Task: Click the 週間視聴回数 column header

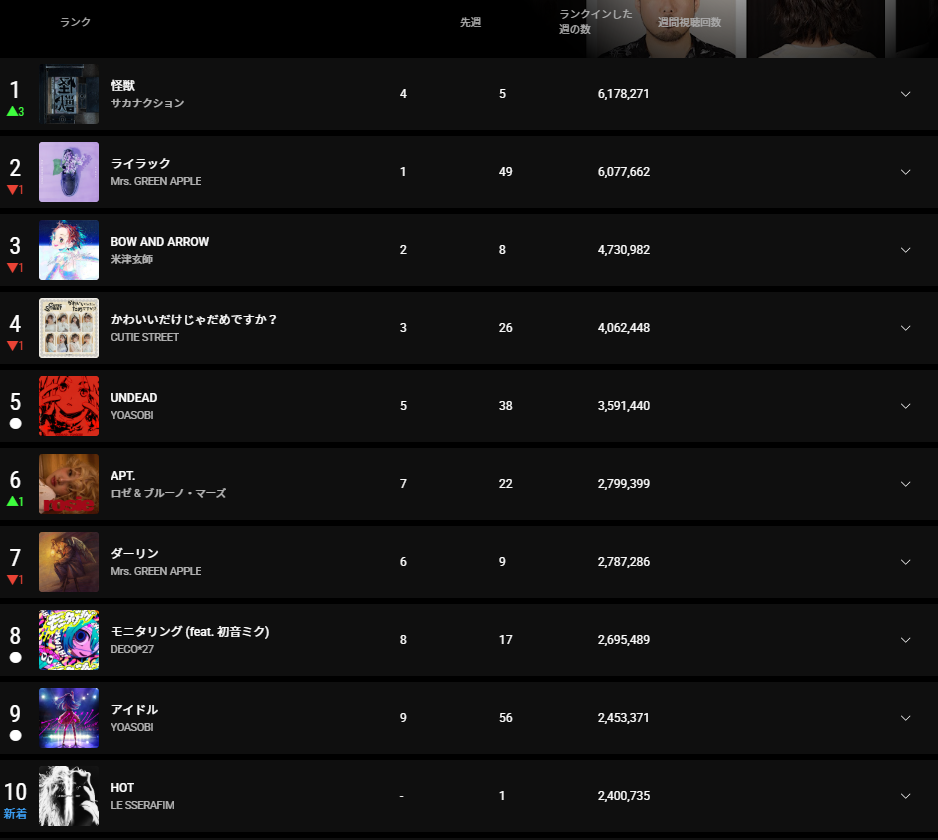Action: point(689,22)
